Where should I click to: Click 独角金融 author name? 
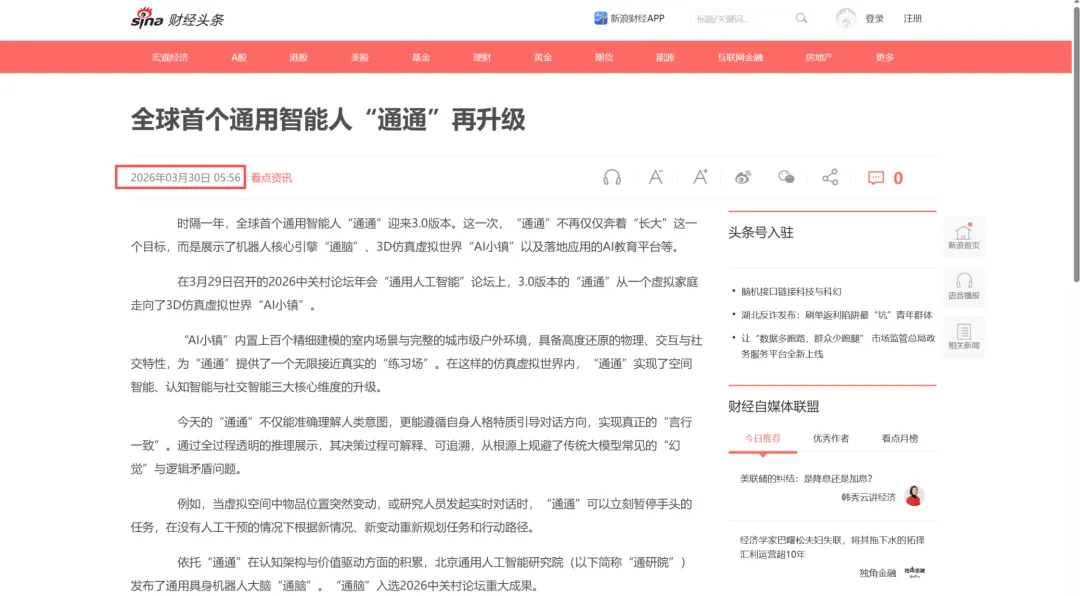(x=878, y=573)
